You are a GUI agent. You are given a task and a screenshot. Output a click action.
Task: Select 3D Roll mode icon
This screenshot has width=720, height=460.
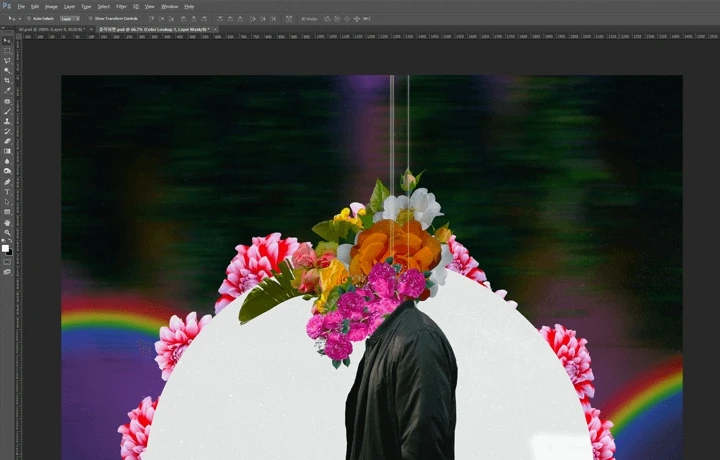337,19
